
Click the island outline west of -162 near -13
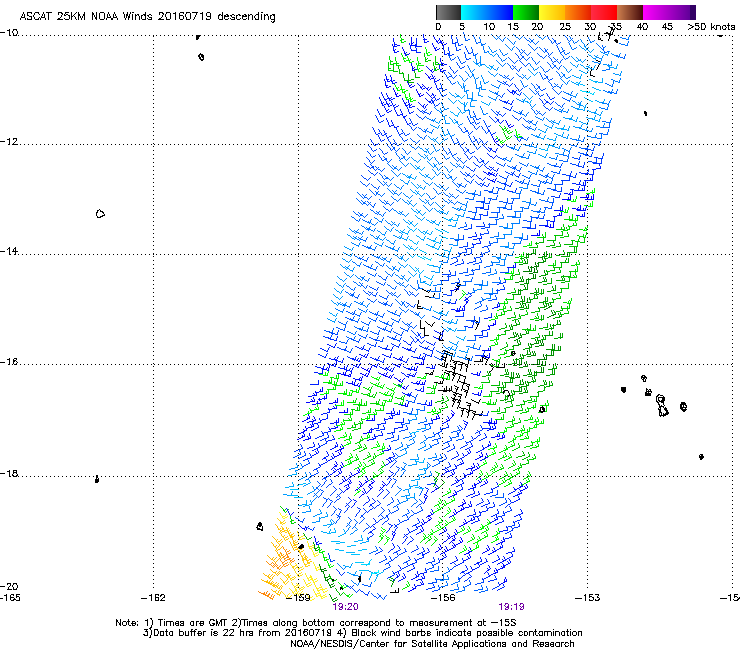tap(100, 214)
